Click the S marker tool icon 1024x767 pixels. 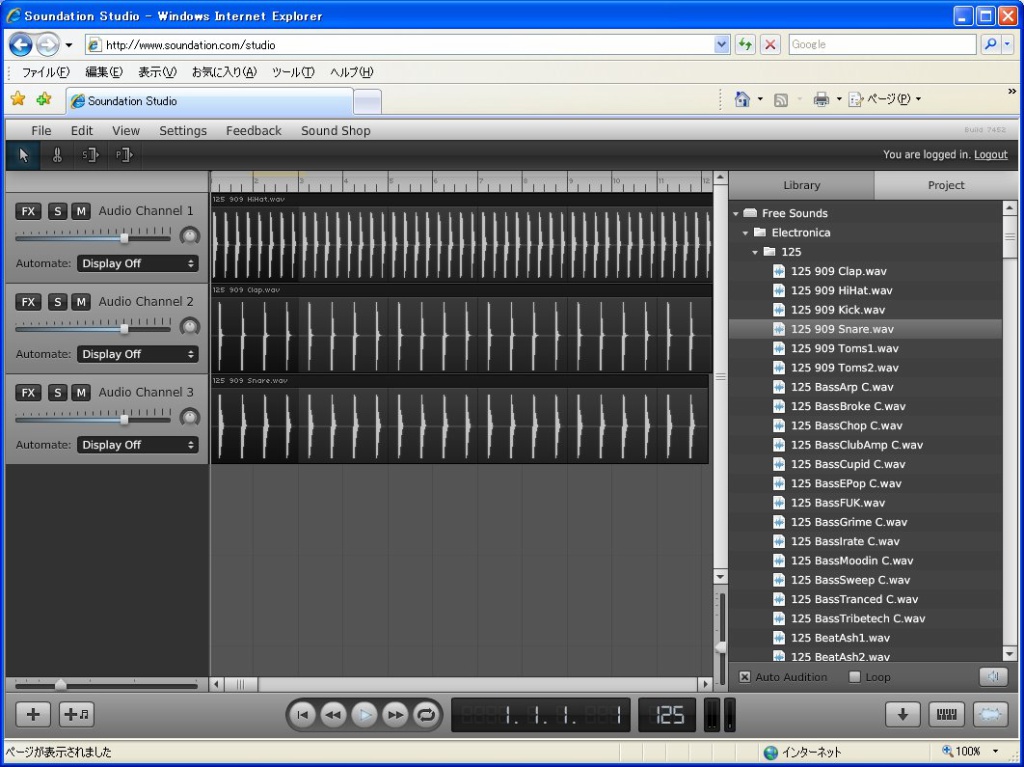pos(89,155)
